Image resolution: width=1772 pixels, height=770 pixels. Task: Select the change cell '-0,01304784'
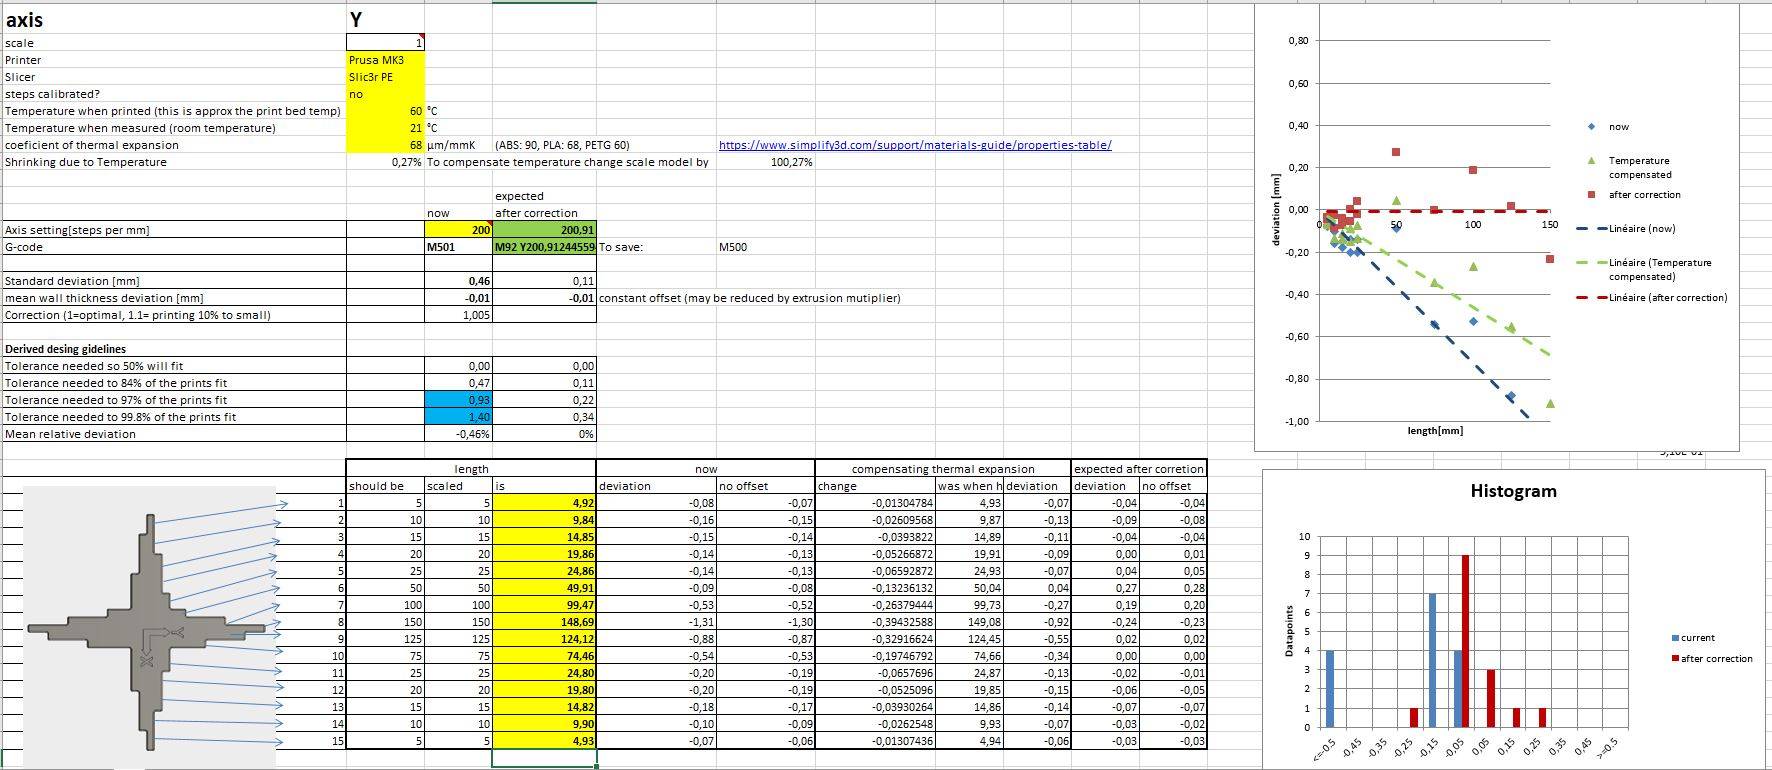click(875, 503)
